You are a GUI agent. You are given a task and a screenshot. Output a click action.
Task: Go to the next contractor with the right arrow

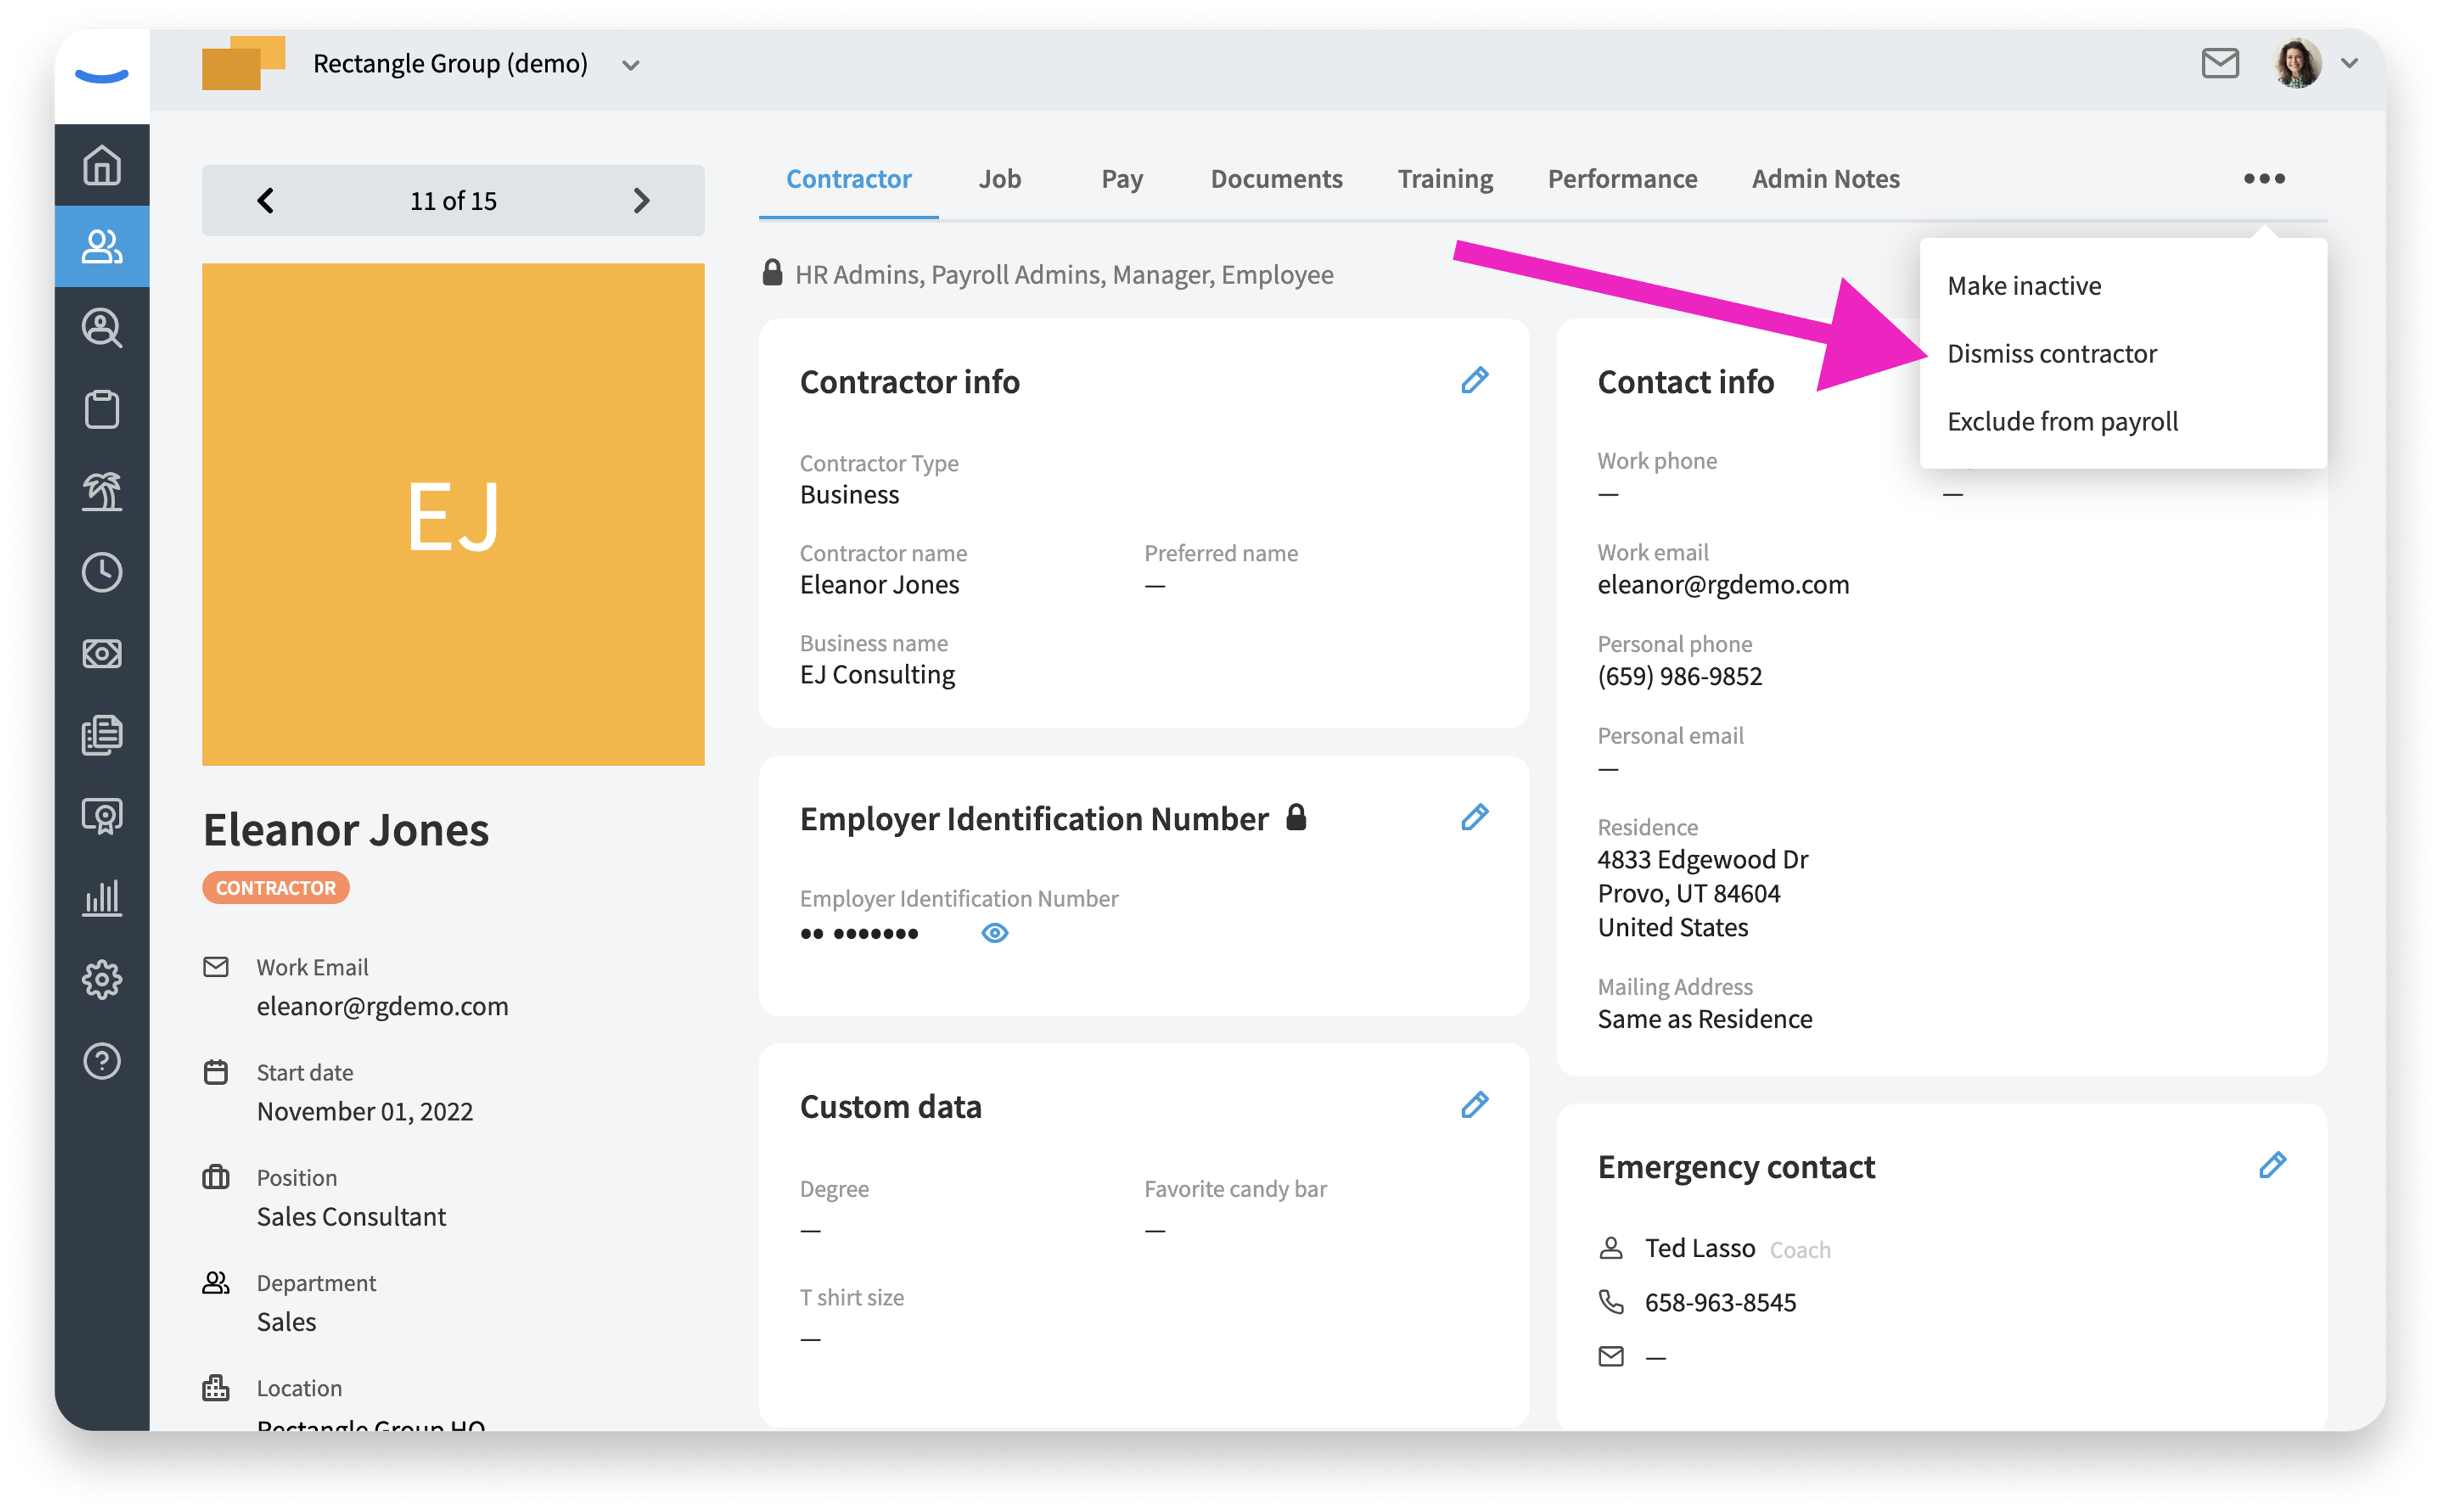(642, 201)
